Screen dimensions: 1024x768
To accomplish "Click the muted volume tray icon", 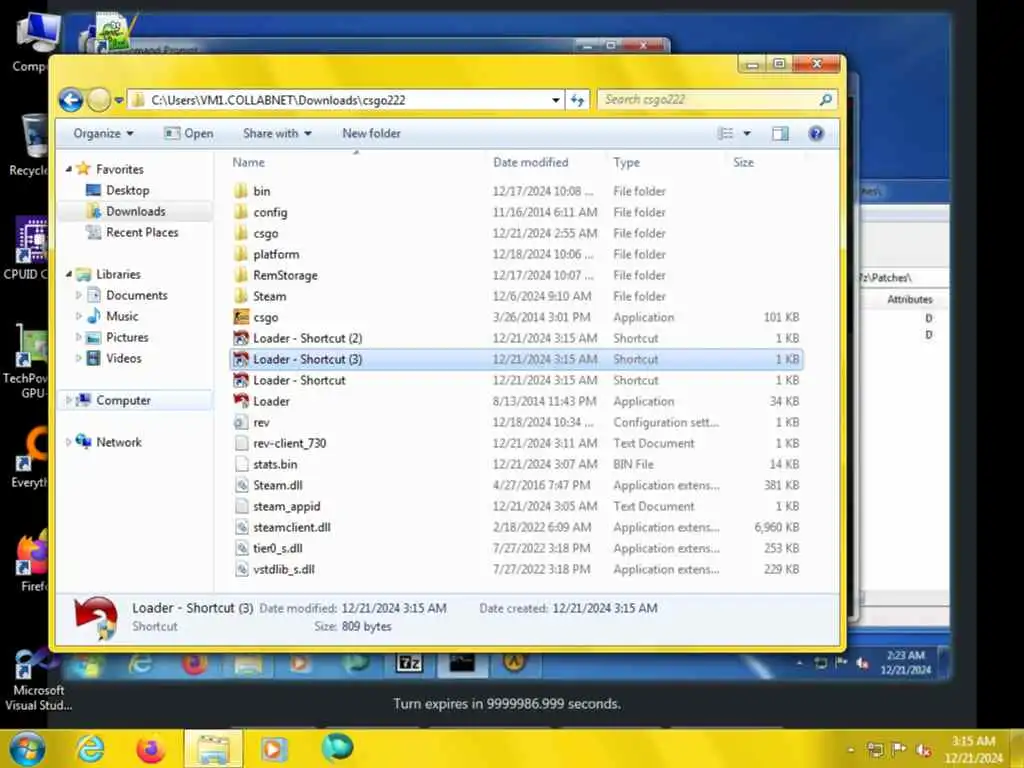I will coord(923,750).
